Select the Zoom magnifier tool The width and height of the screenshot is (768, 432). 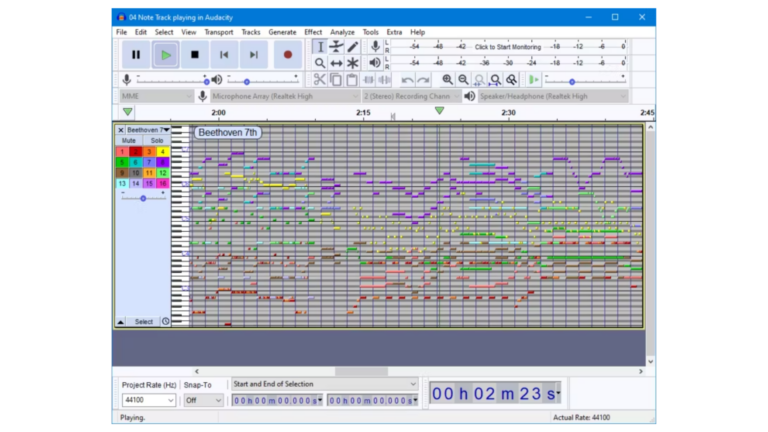[320, 63]
